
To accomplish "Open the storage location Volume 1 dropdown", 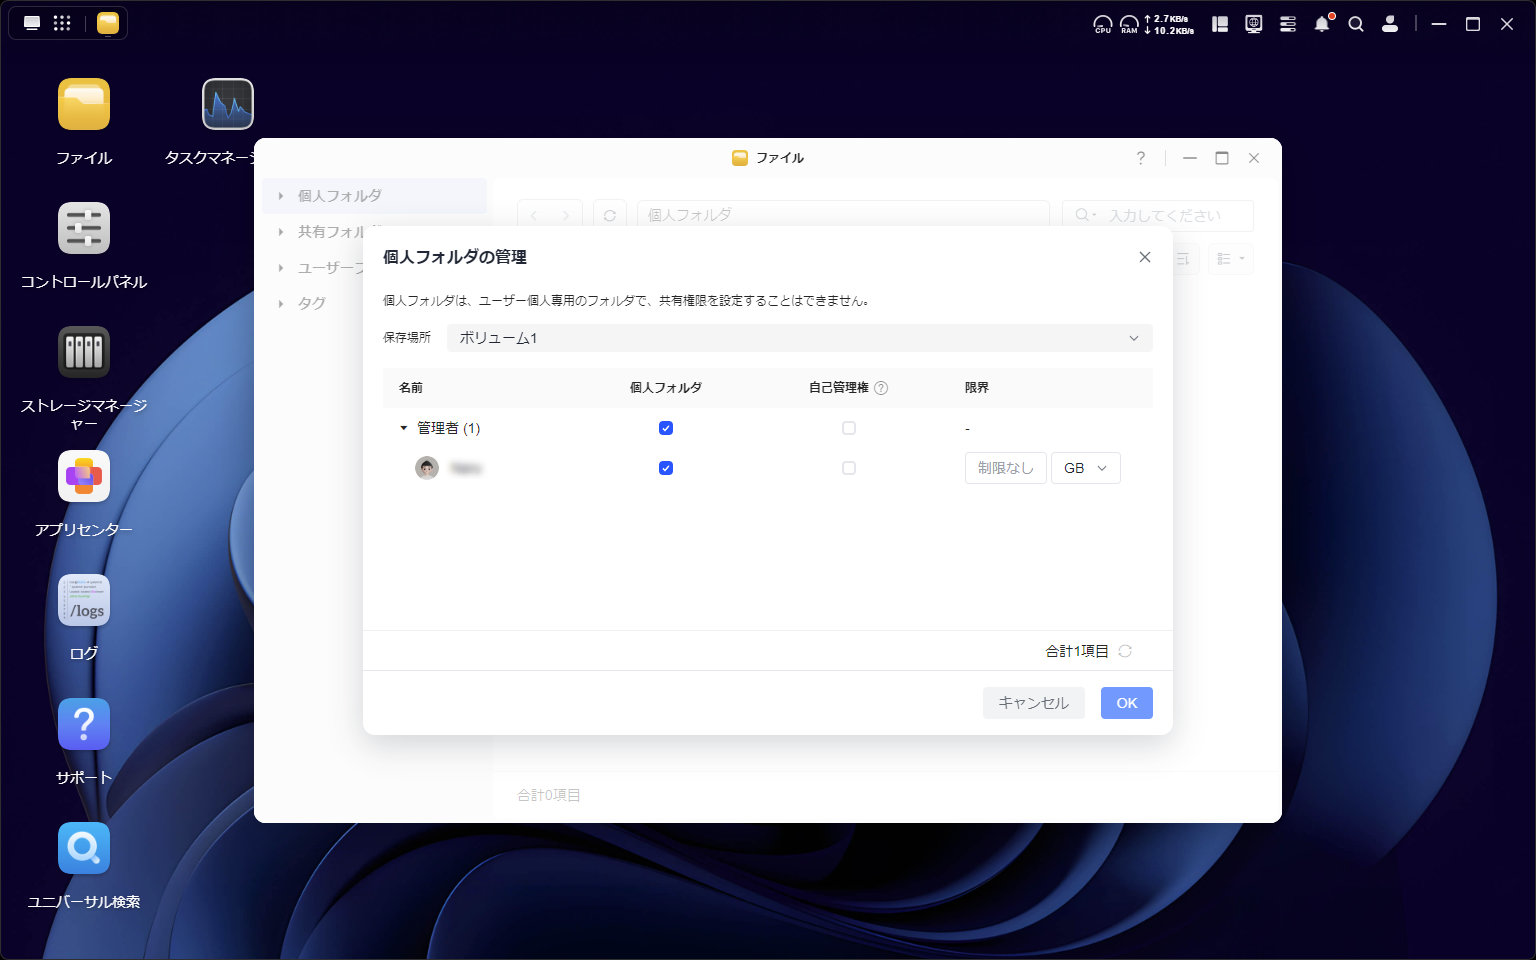I will [x=799, y=338].
